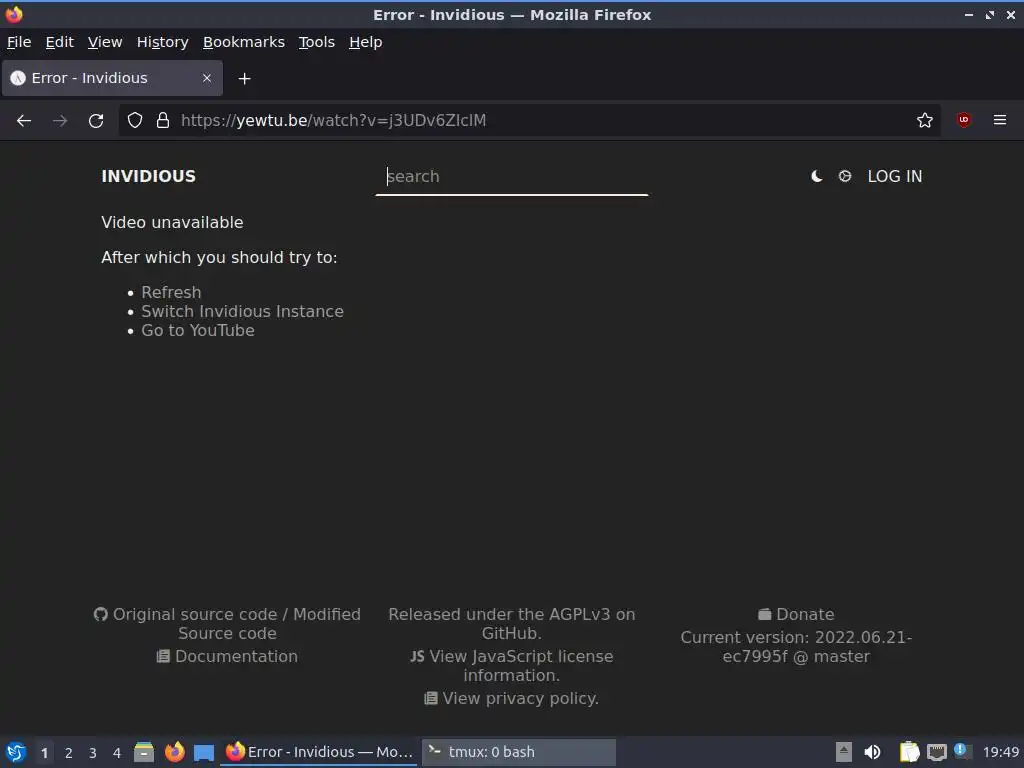Open the Firefox hamburger menu
The height and width of the screenshot is (768, 1024).
click(999, 120)
